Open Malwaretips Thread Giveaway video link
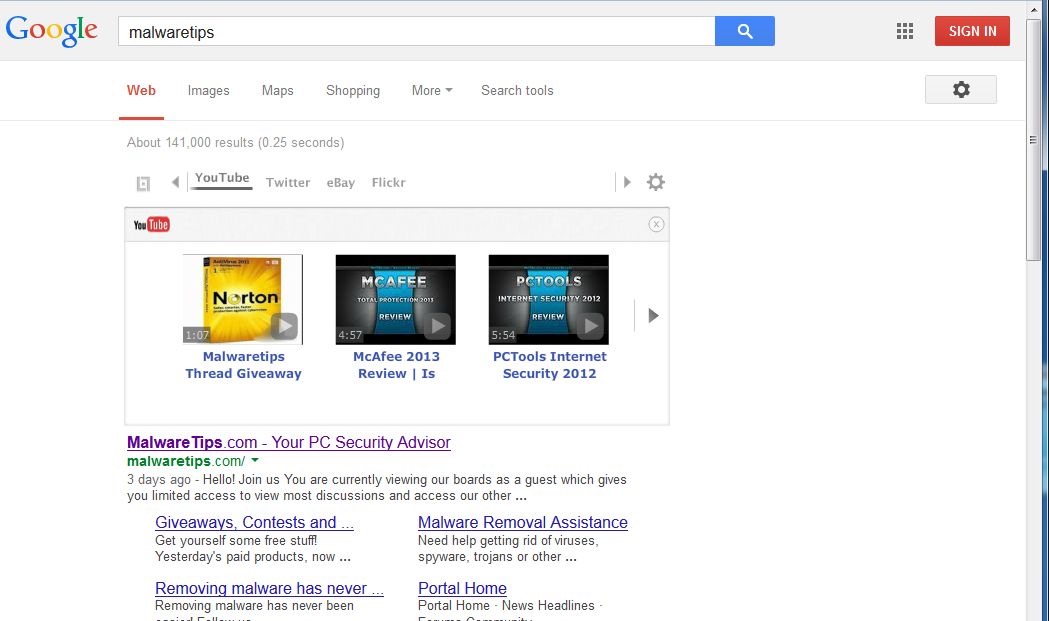This screenshot has width=1049, height=621. (x=244, y=365)
